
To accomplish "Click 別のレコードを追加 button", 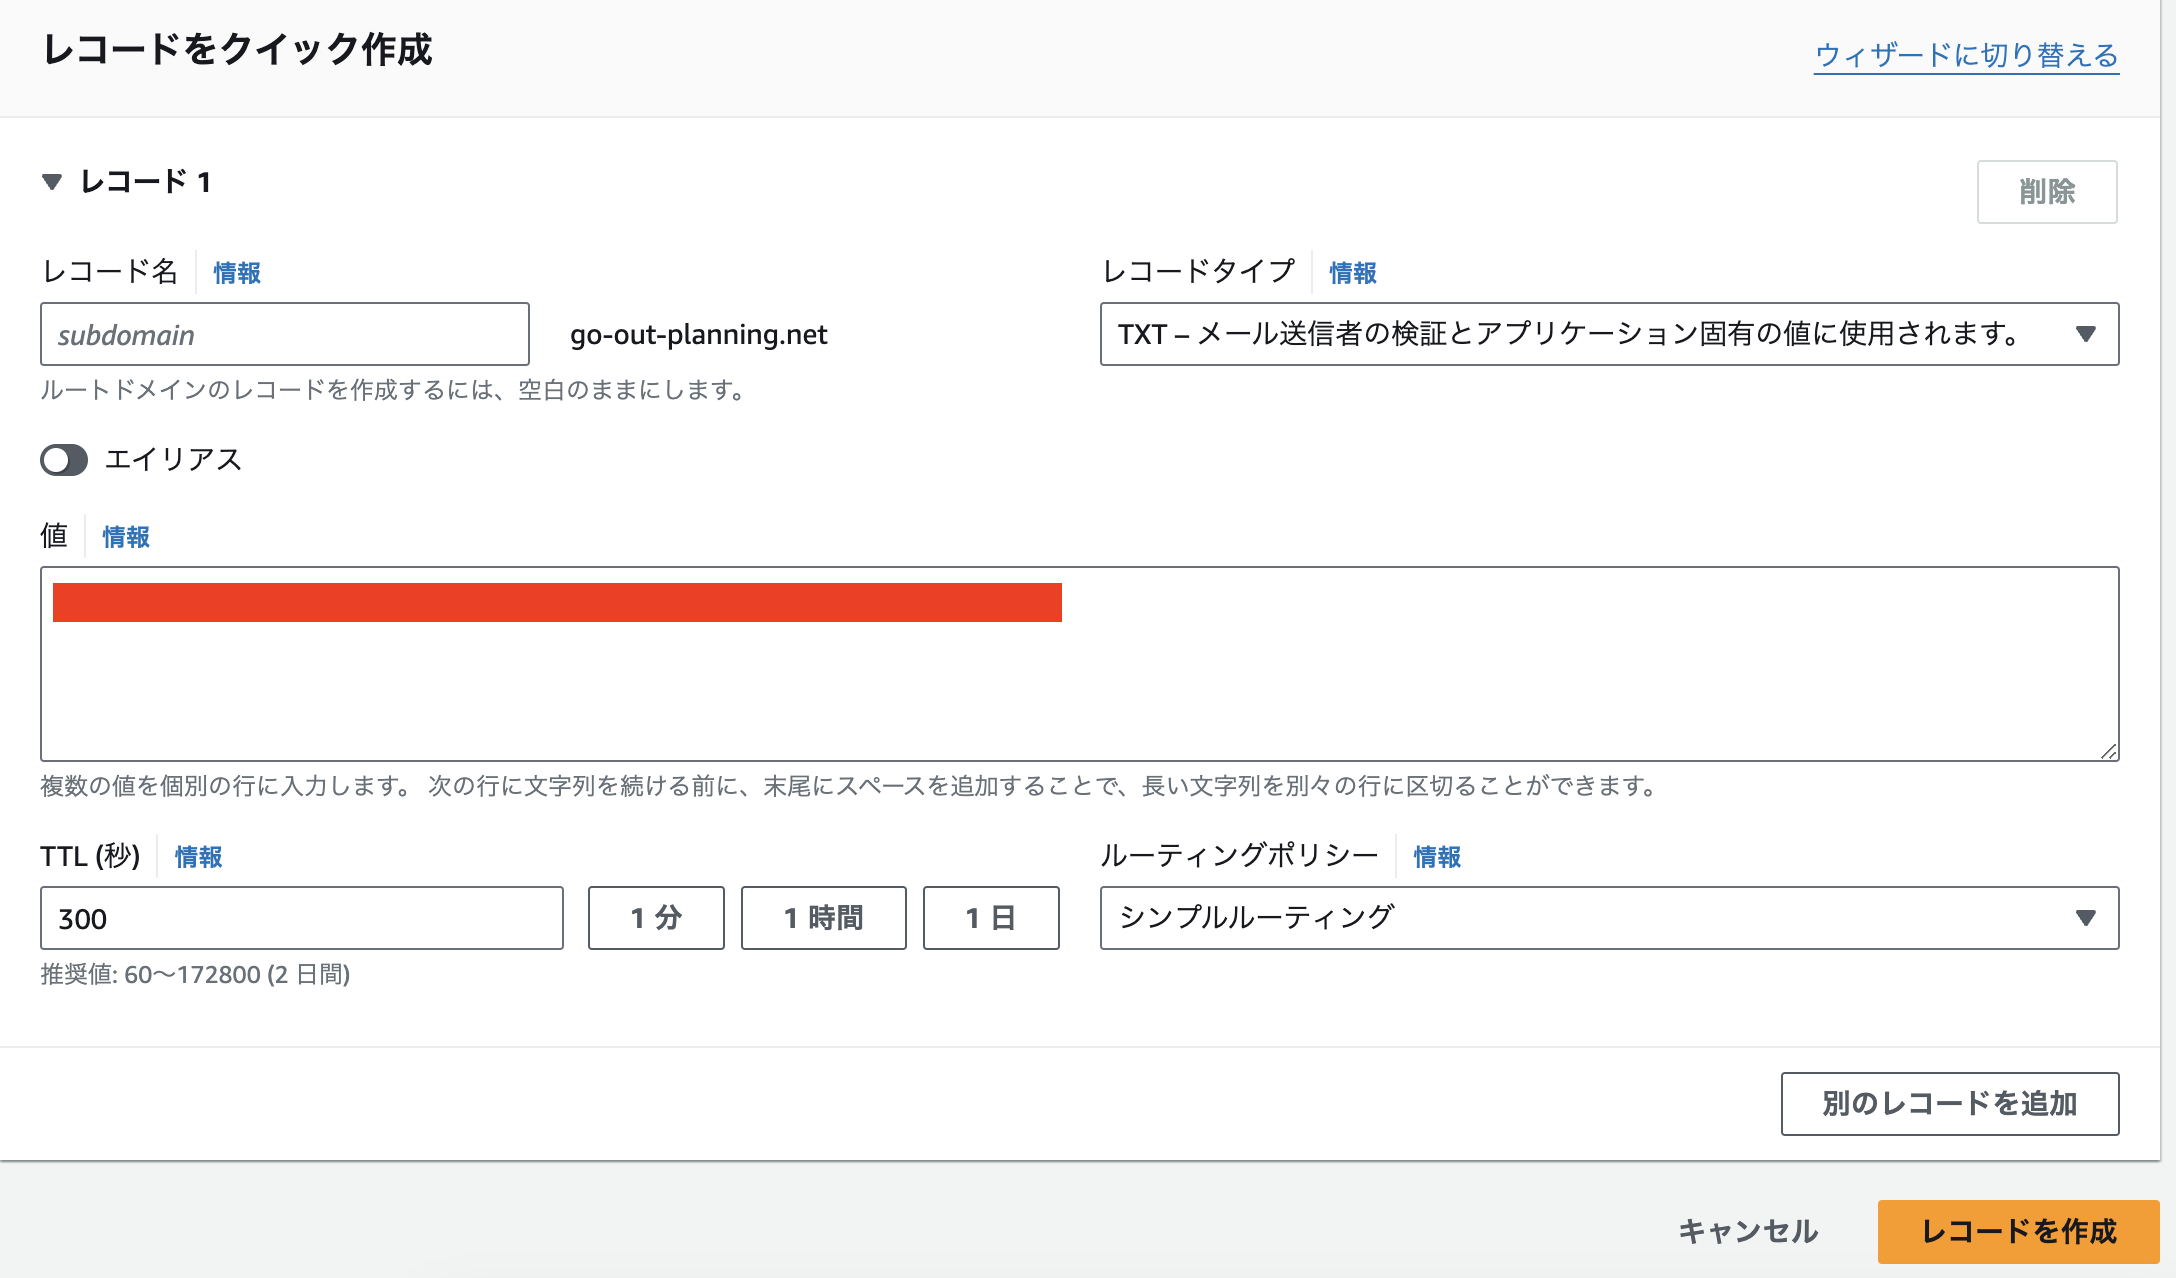I will click(1948, 1103).
